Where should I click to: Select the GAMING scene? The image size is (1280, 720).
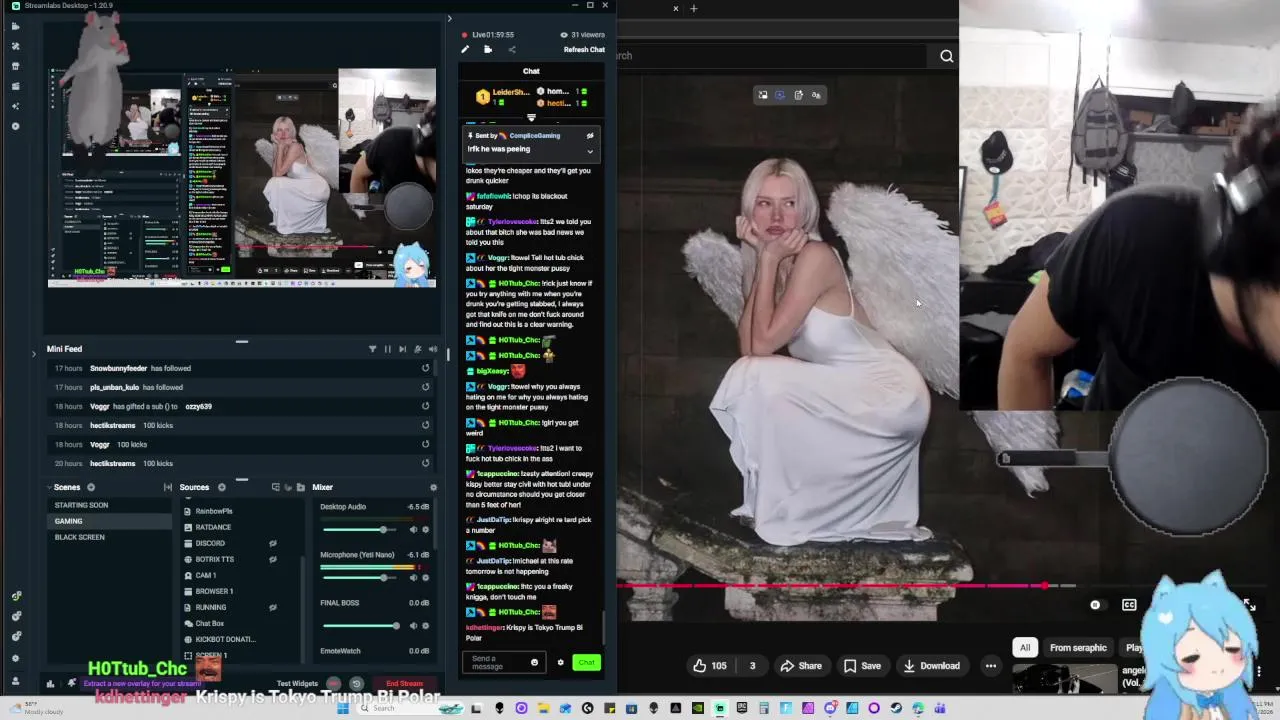(x=110, y=521)
